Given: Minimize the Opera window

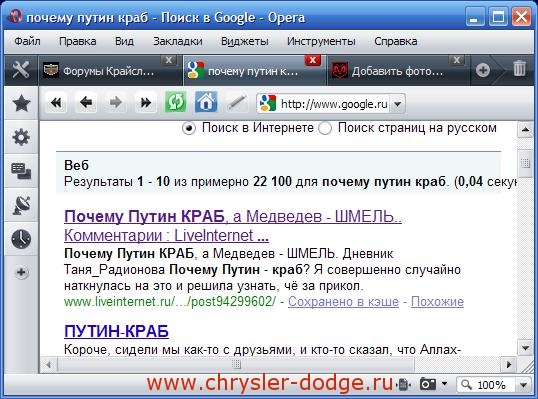Looking at the screenshot, I should [475, 16].
